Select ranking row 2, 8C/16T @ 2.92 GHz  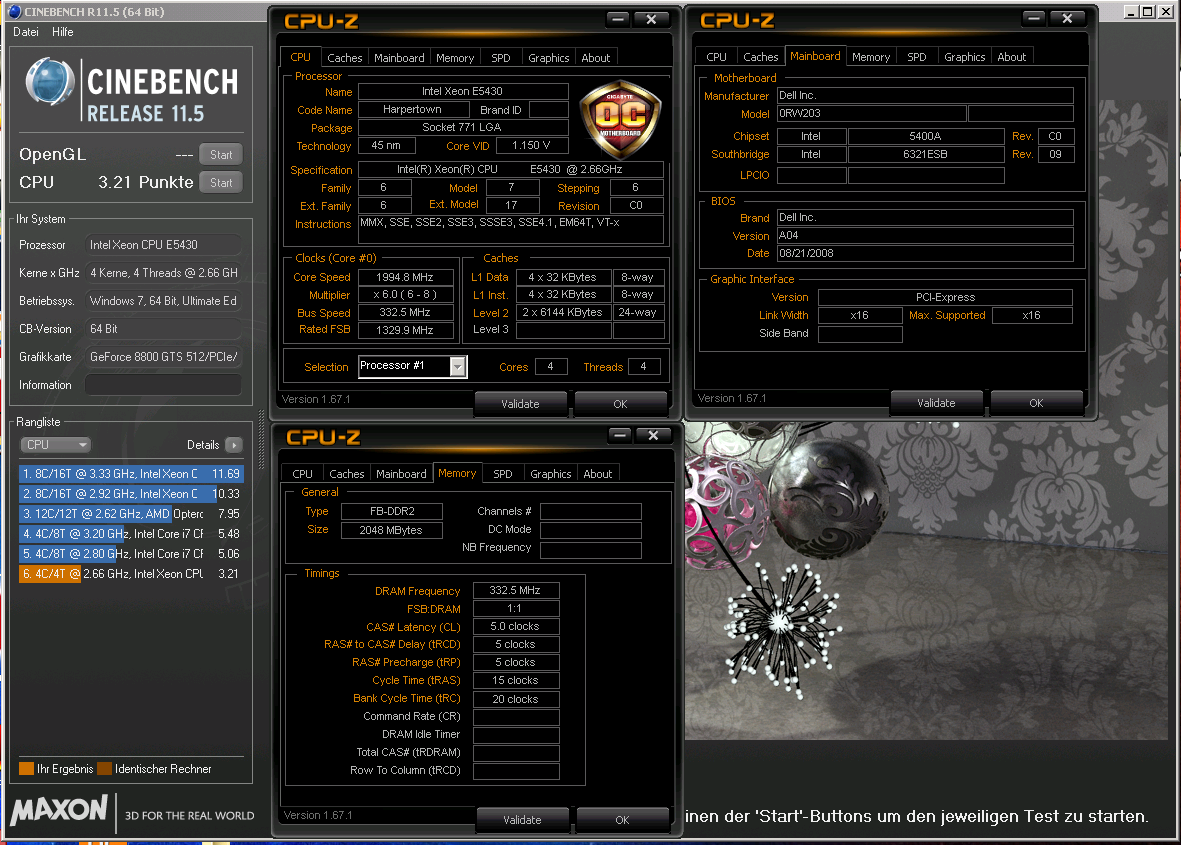pyautogui.click(x=131, y=494)
